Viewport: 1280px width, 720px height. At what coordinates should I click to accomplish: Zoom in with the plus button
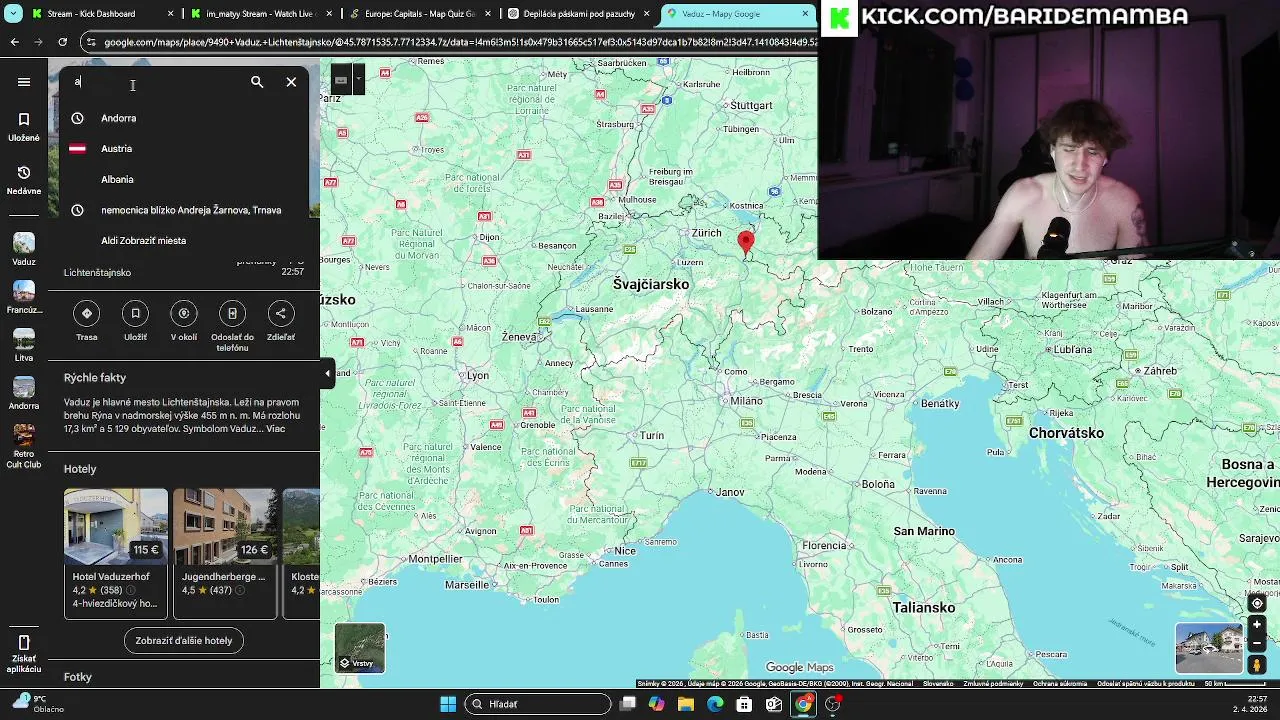pos(1257,625)
